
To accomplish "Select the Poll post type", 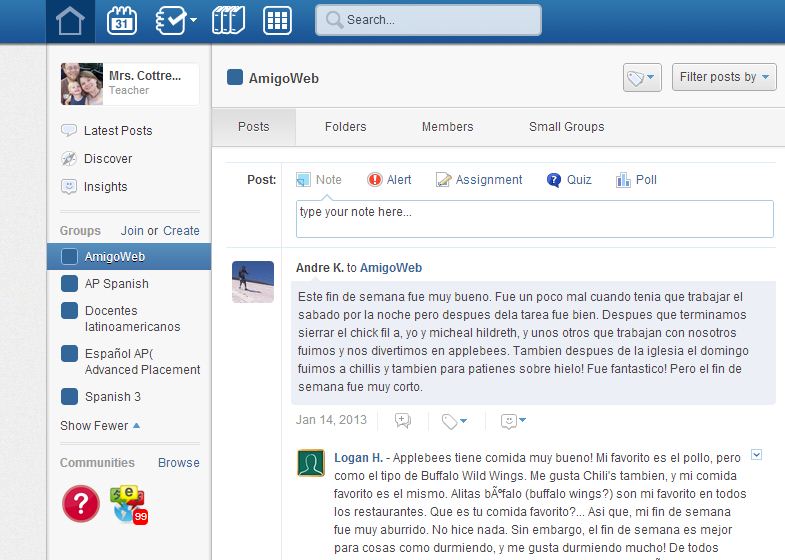I will (635, 180).
